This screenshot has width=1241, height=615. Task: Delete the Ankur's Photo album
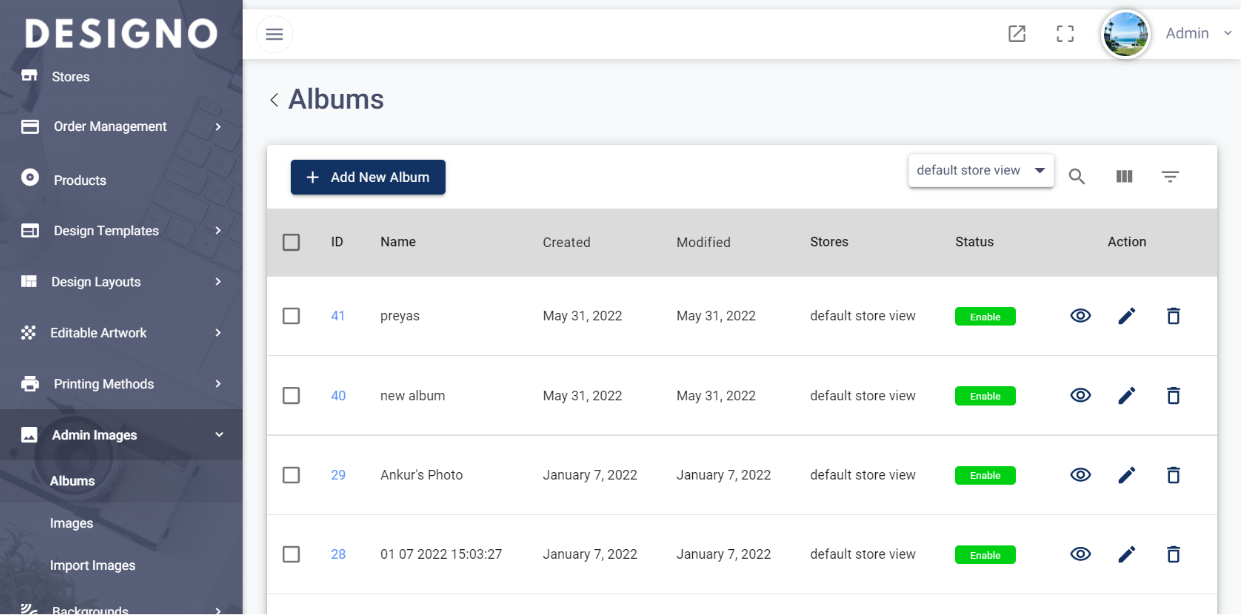[1174, 475]
